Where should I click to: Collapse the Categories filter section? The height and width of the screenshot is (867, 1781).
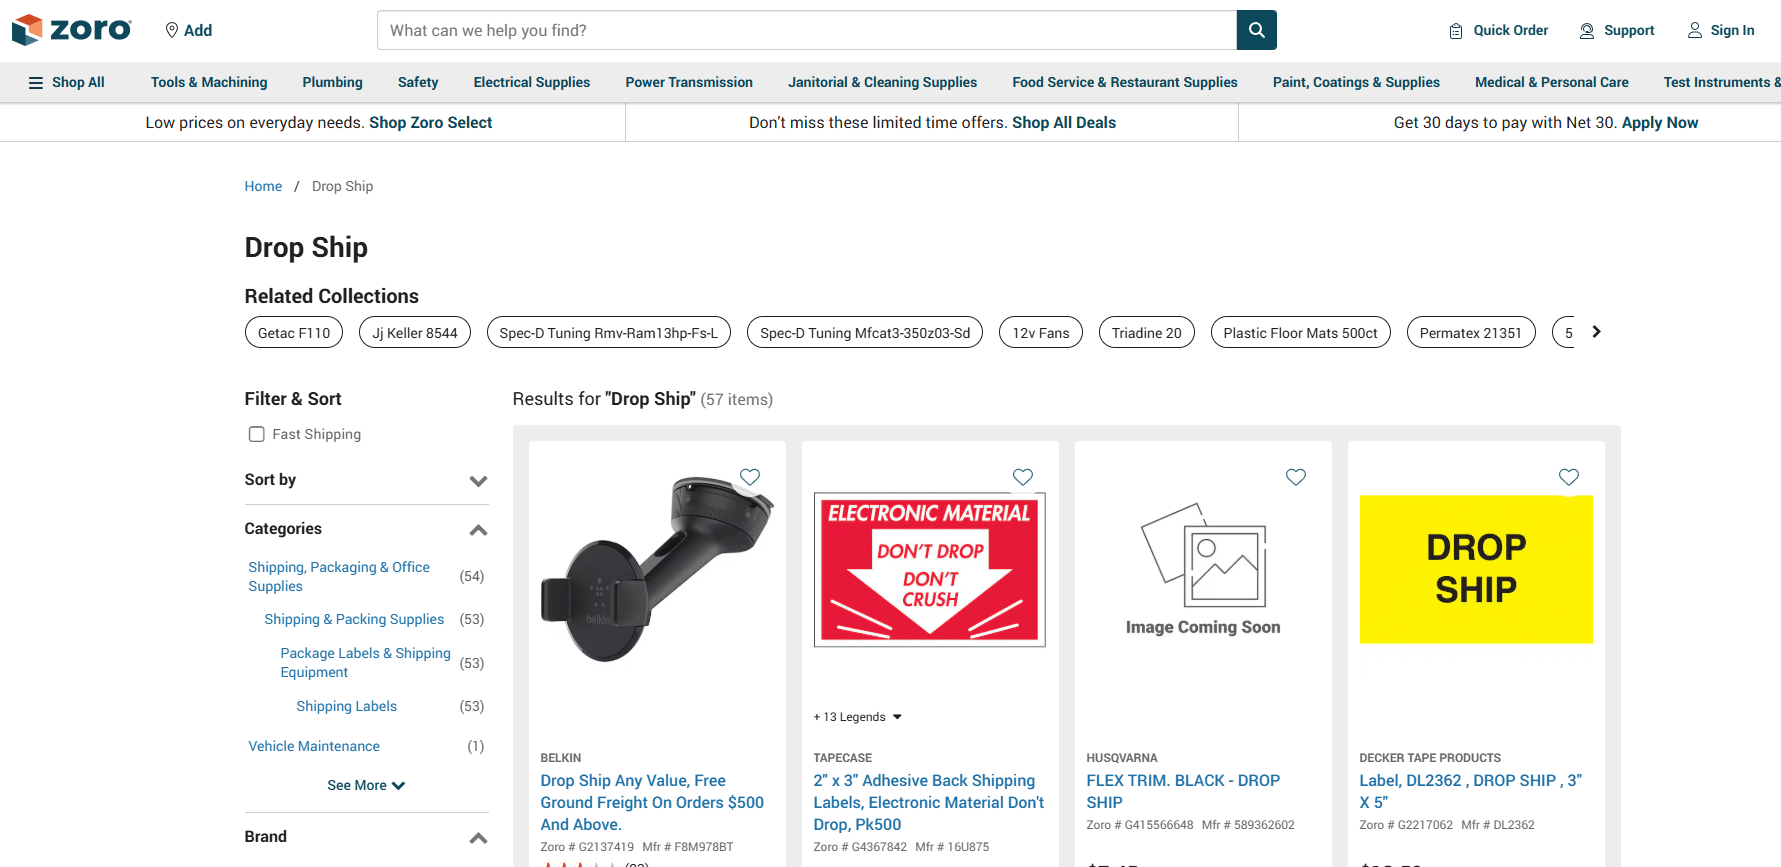click(x=478, y=530)
